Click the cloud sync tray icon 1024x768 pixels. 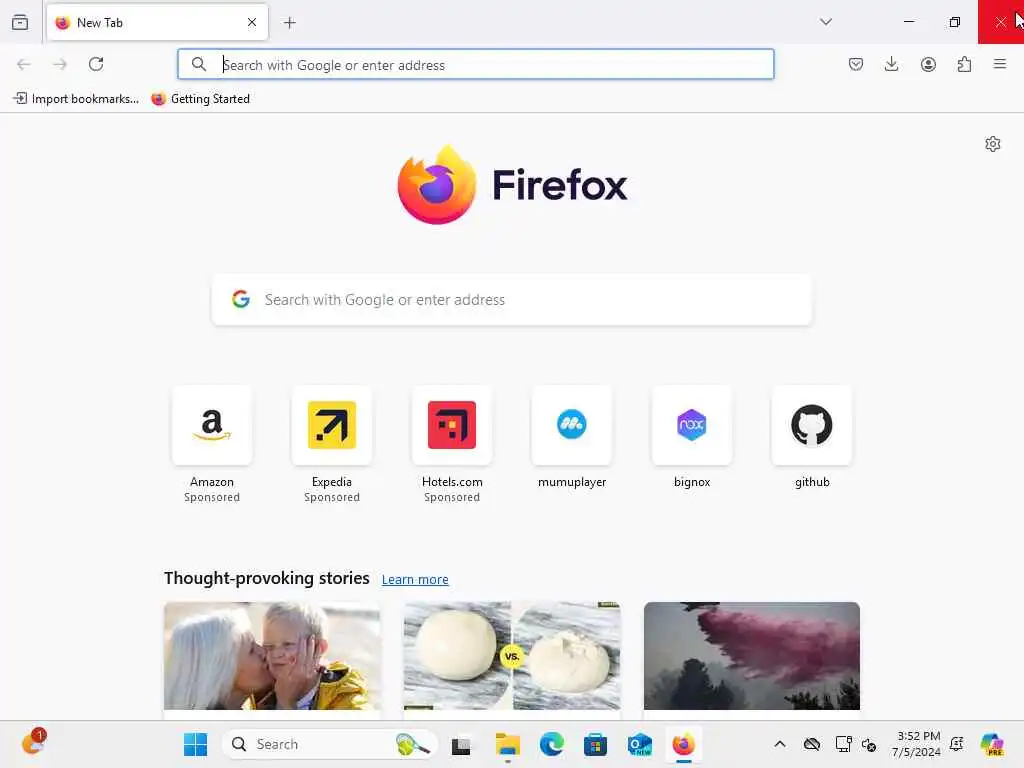point(812,744)
